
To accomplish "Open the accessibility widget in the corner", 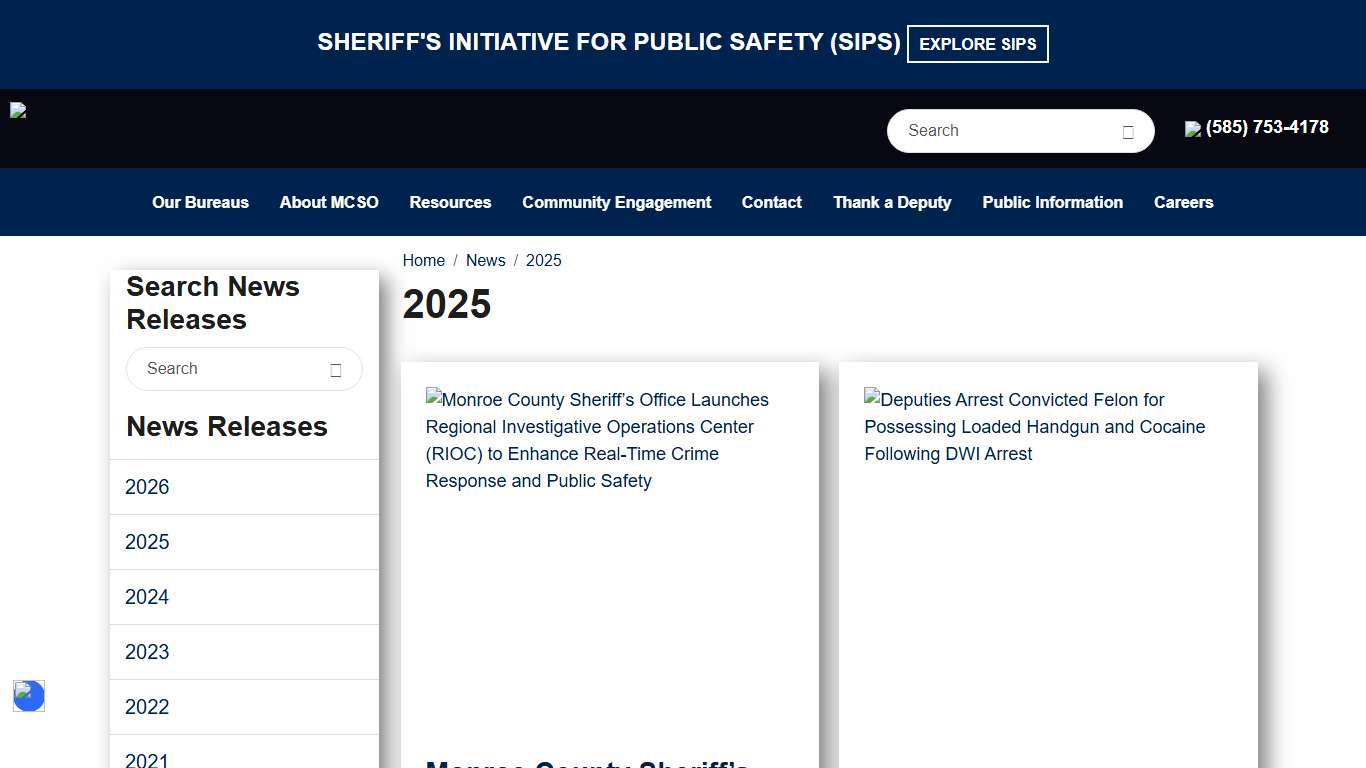I will (x=28, y=696).
